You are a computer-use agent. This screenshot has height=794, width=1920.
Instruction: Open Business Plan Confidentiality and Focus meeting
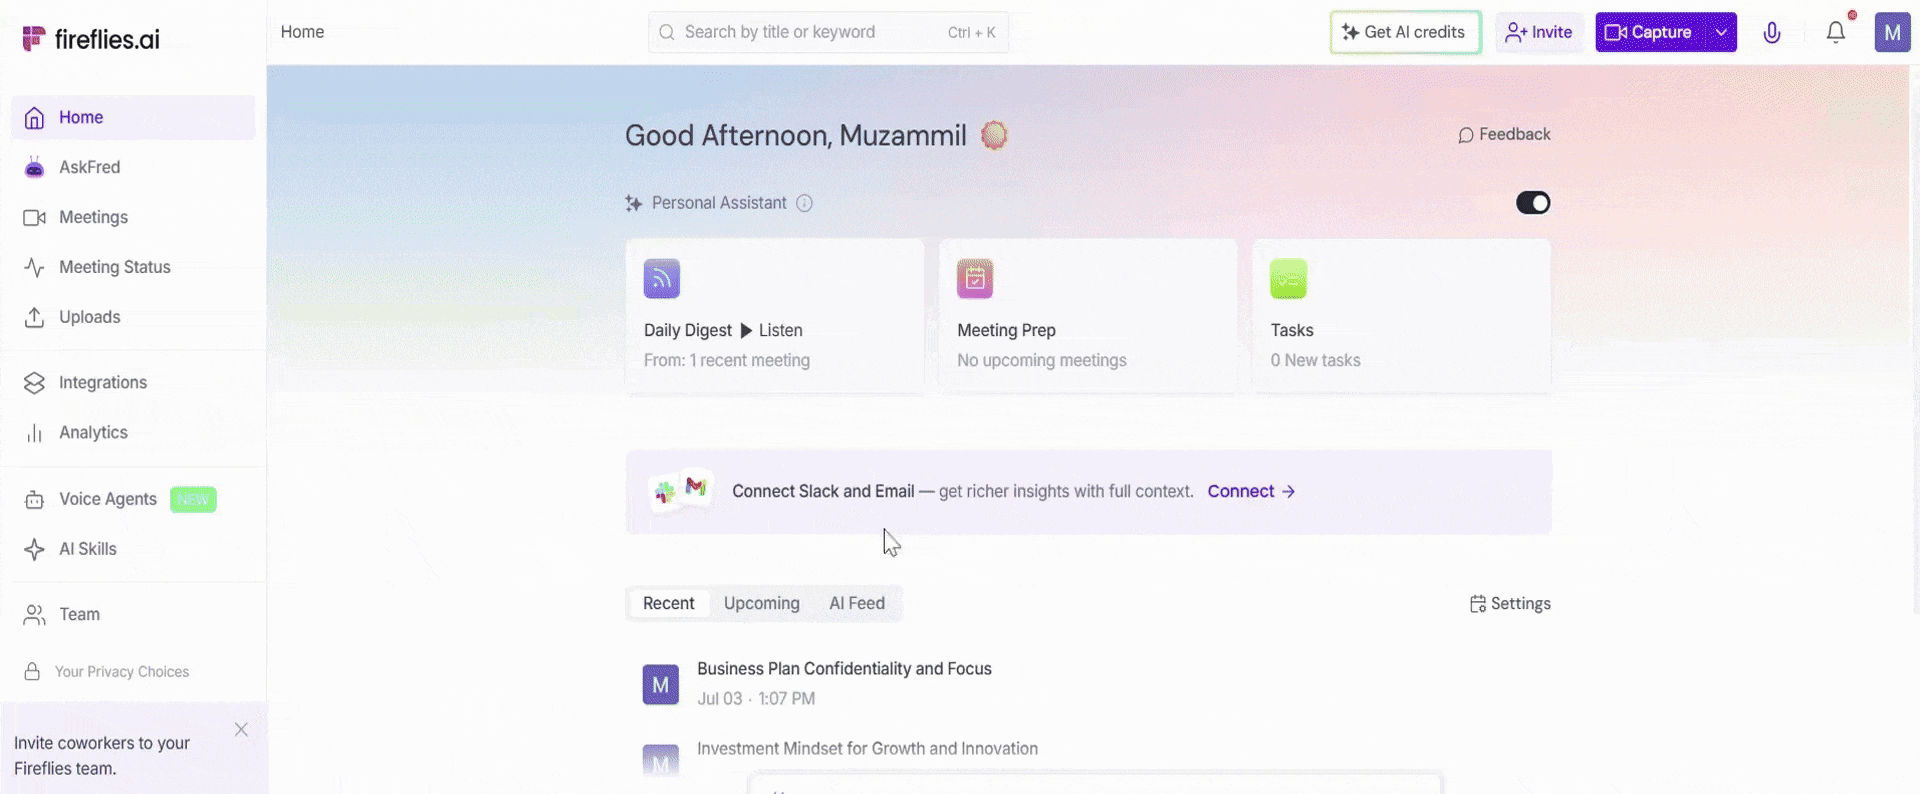pos(844,668)
